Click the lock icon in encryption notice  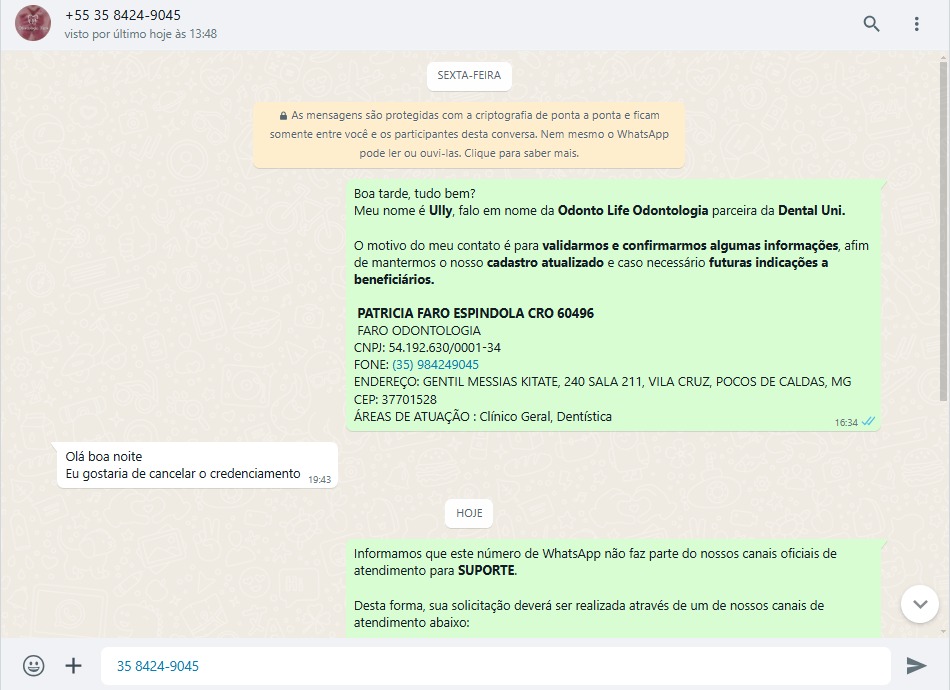[283, 116]
